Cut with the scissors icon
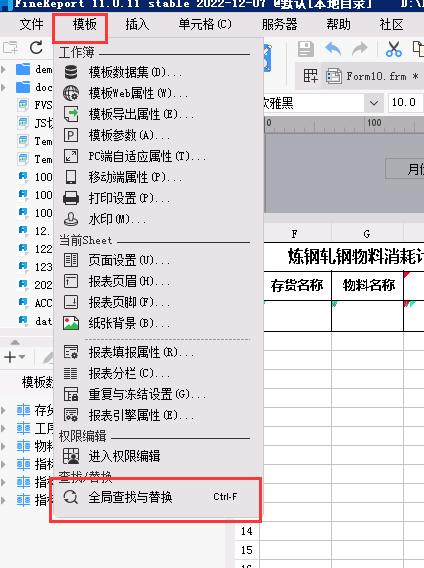 394,49
